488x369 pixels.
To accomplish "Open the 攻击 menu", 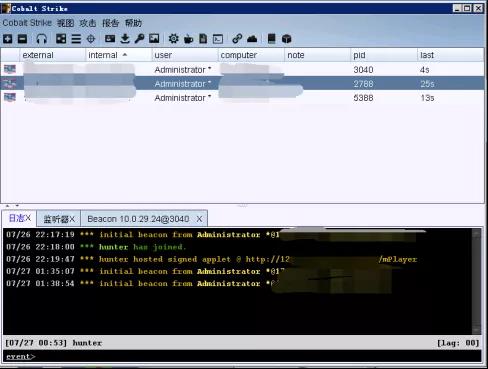I will (x=88, y=23).
